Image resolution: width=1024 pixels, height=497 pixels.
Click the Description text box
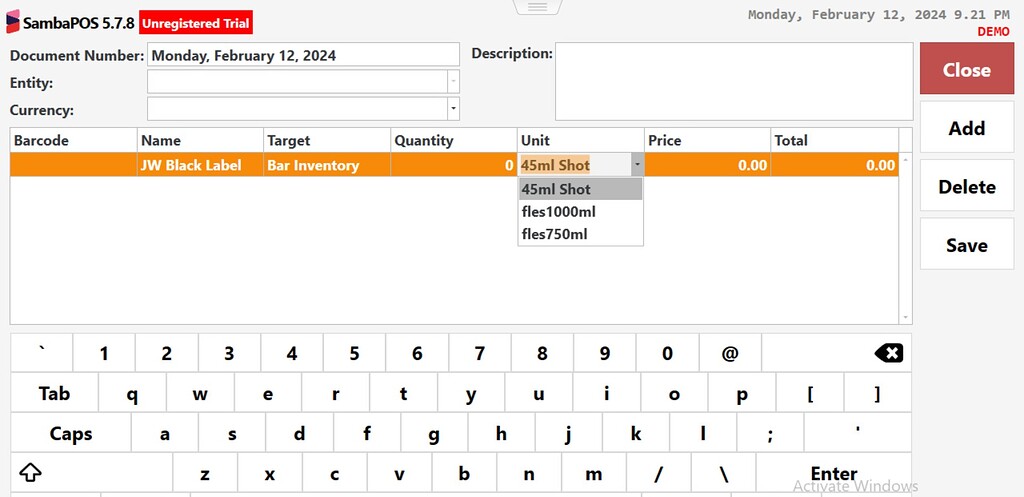(x=734, y=82)
